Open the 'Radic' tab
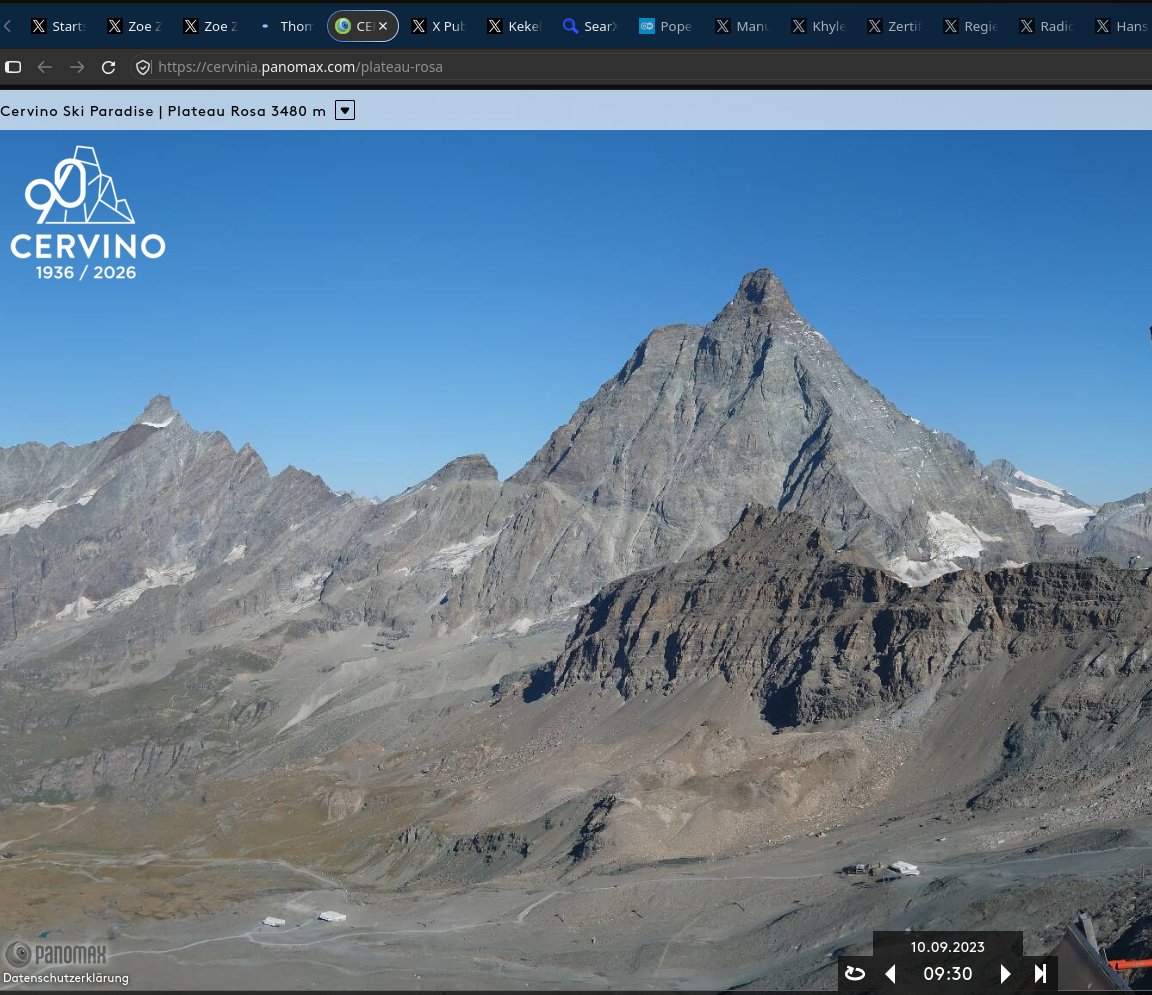Screen dimensions: 1152x995 tap(1046, 26)
